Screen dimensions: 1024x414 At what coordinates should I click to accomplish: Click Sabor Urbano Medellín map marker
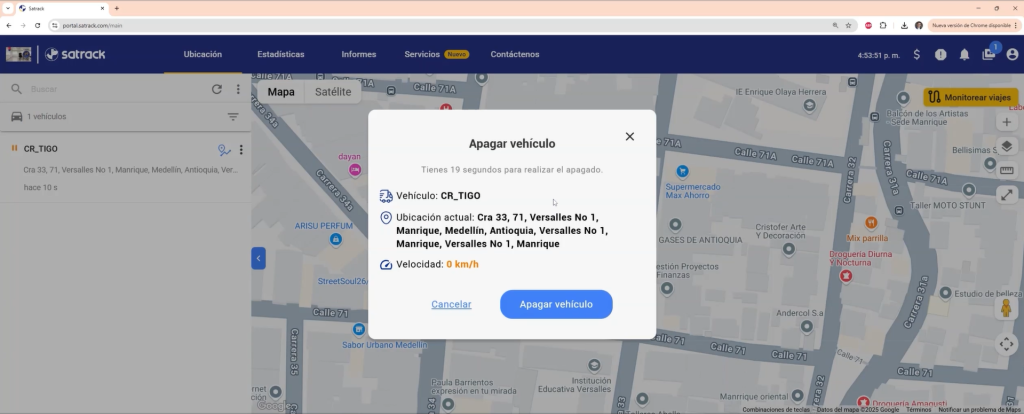pos(359,329)
